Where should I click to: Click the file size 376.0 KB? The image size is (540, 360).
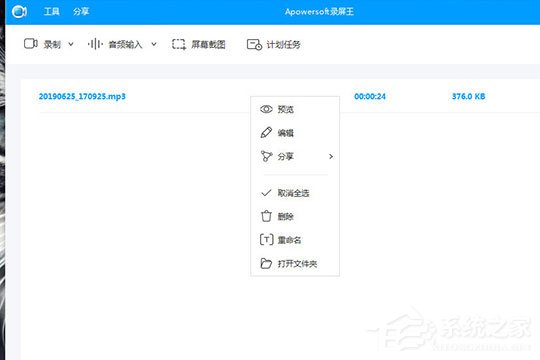pos(468,96)
